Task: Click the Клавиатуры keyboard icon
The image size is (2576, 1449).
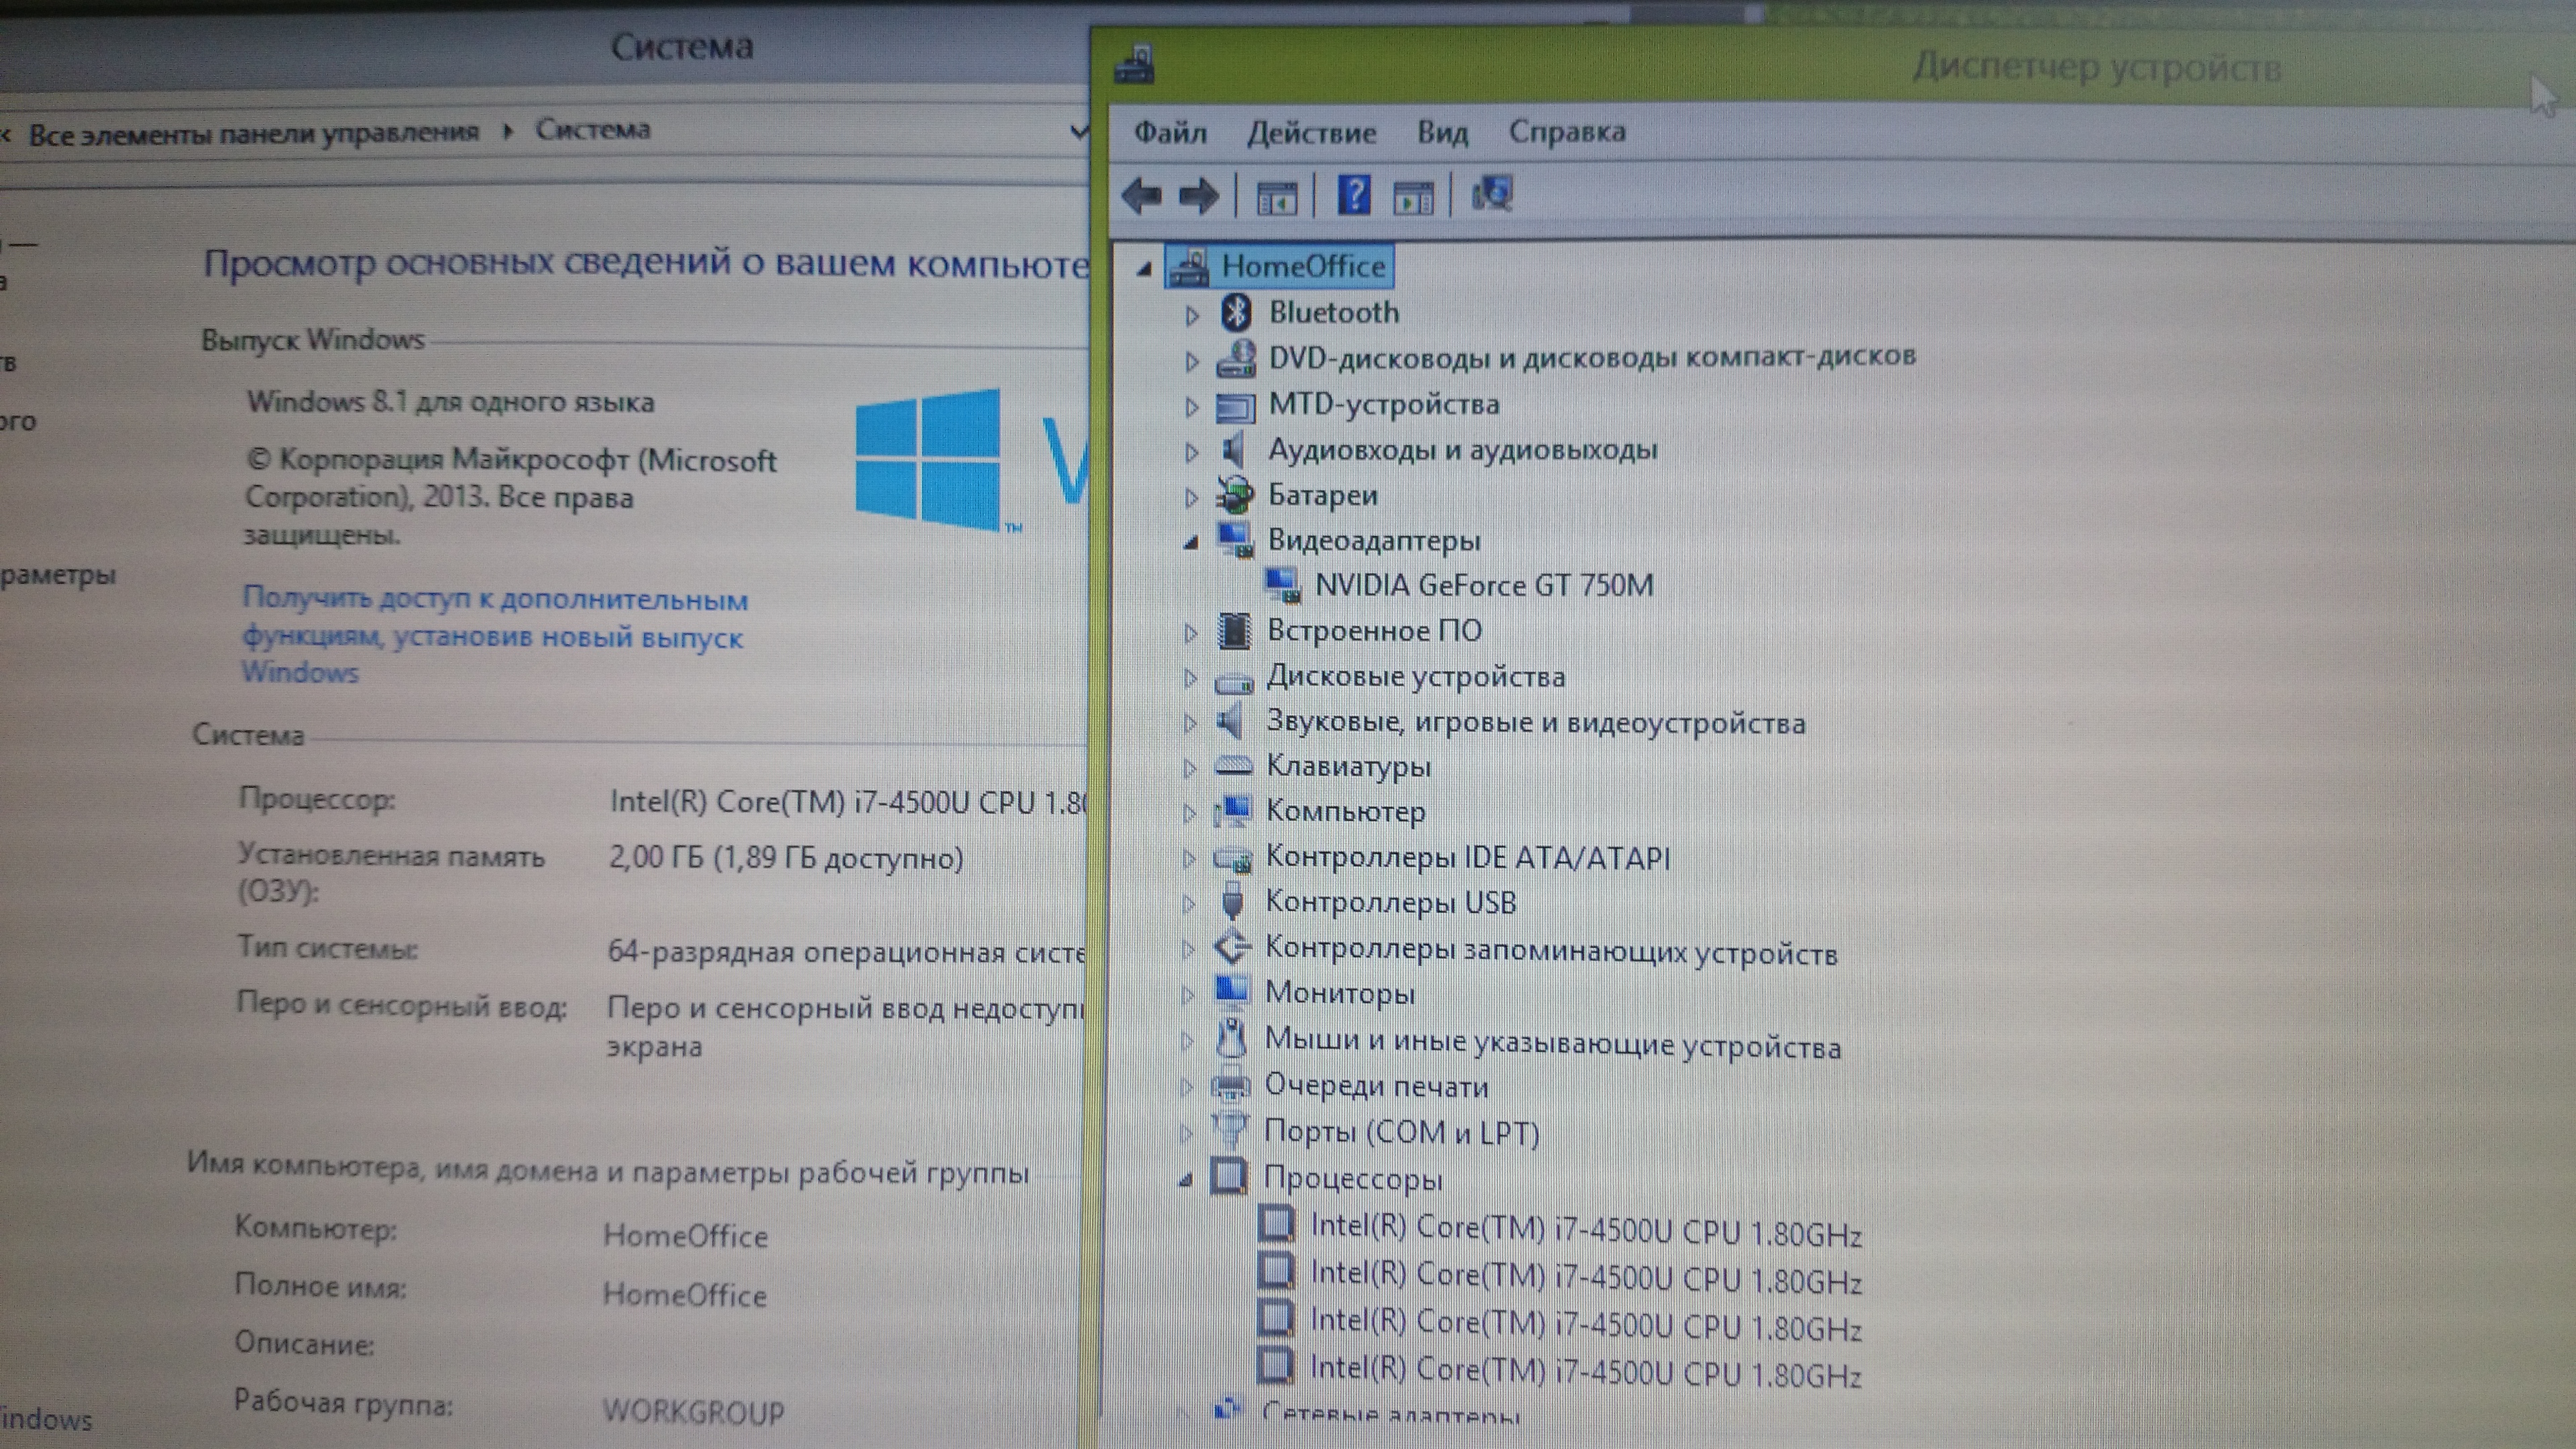Action: (x=1233, y=766)
